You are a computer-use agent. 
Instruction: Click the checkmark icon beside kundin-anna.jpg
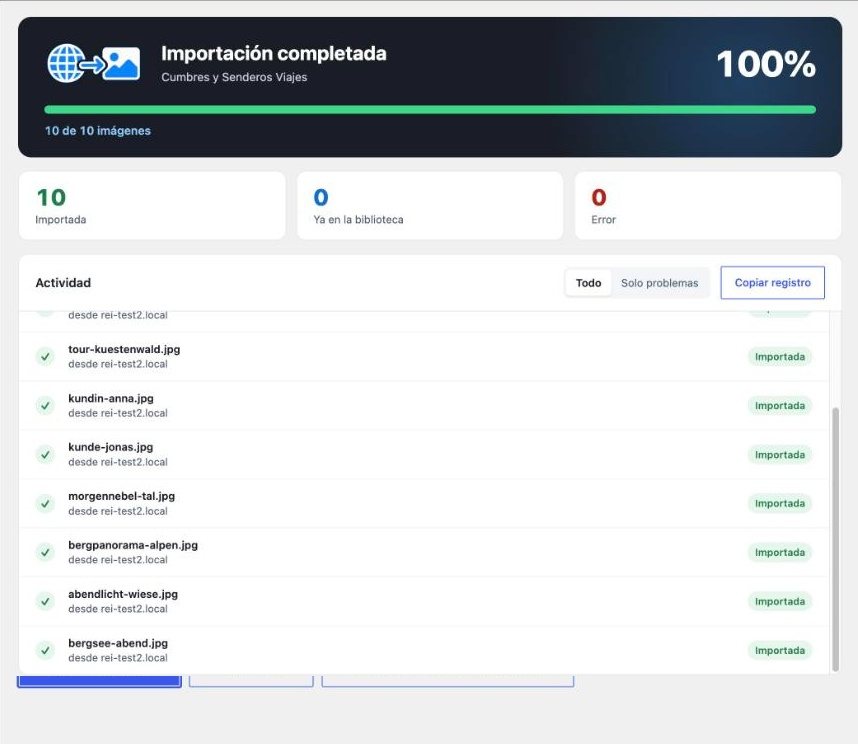[45, 405]
